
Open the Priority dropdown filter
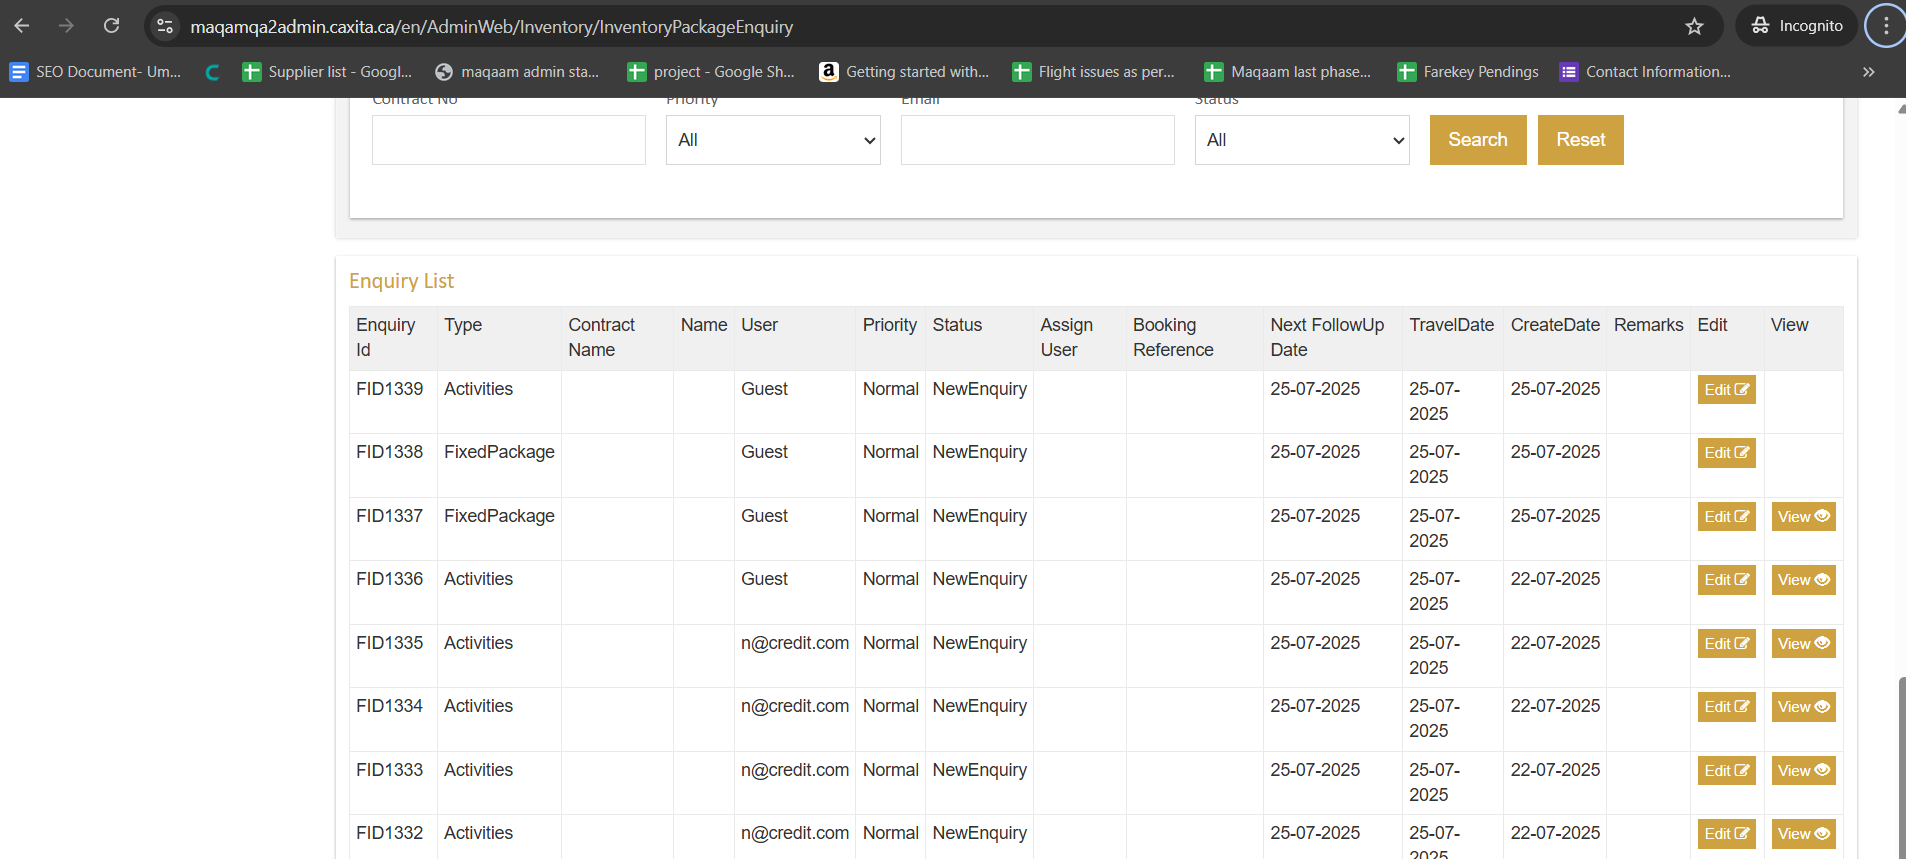click(773, 140)
